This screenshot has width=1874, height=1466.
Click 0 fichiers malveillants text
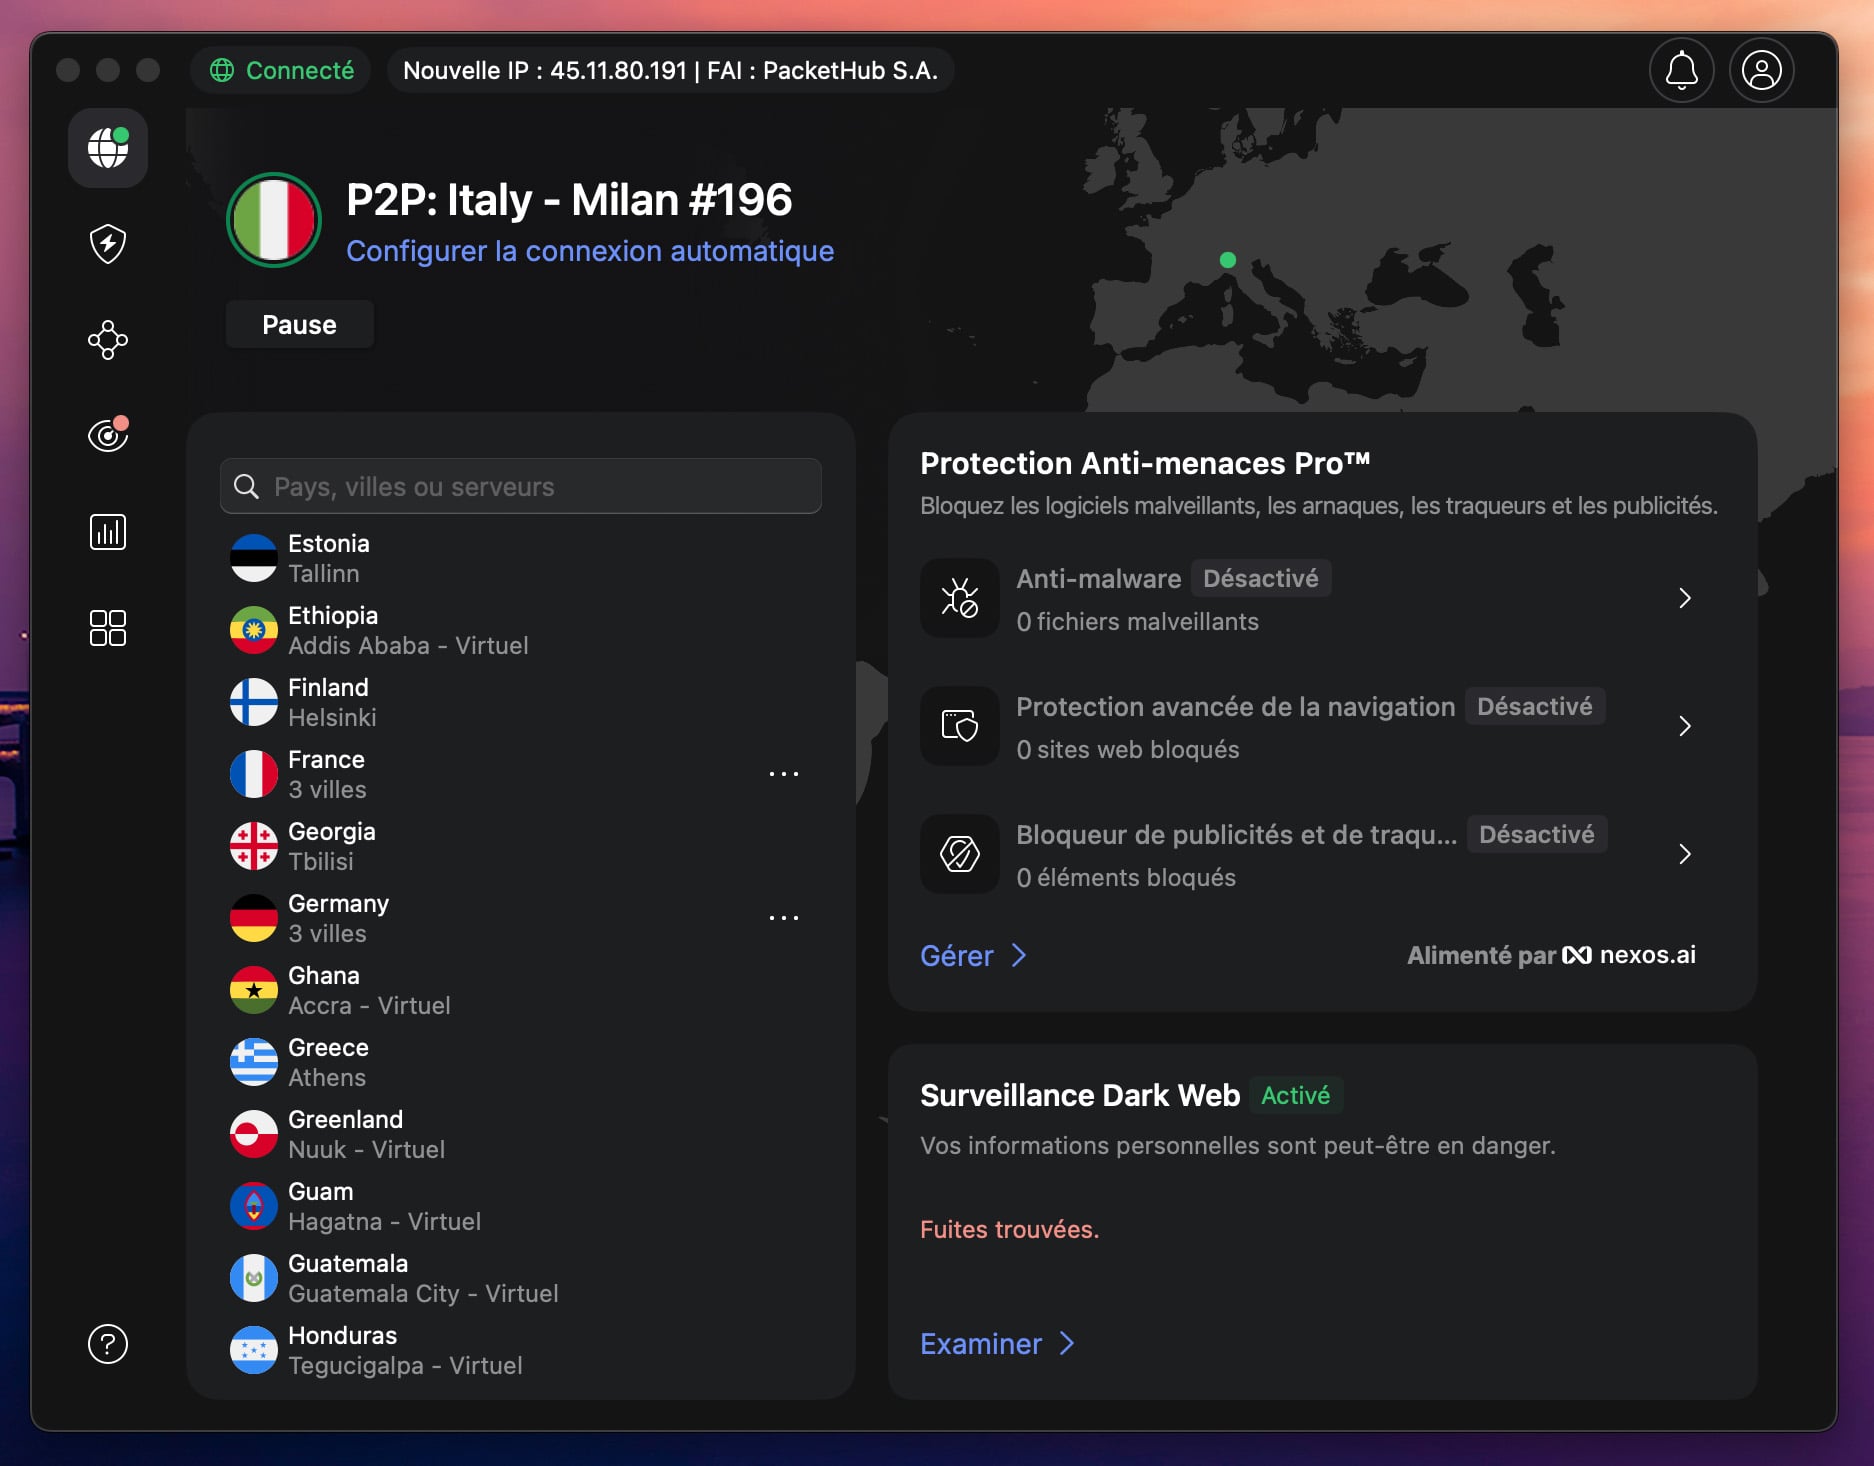click(x=1138, y=622)
